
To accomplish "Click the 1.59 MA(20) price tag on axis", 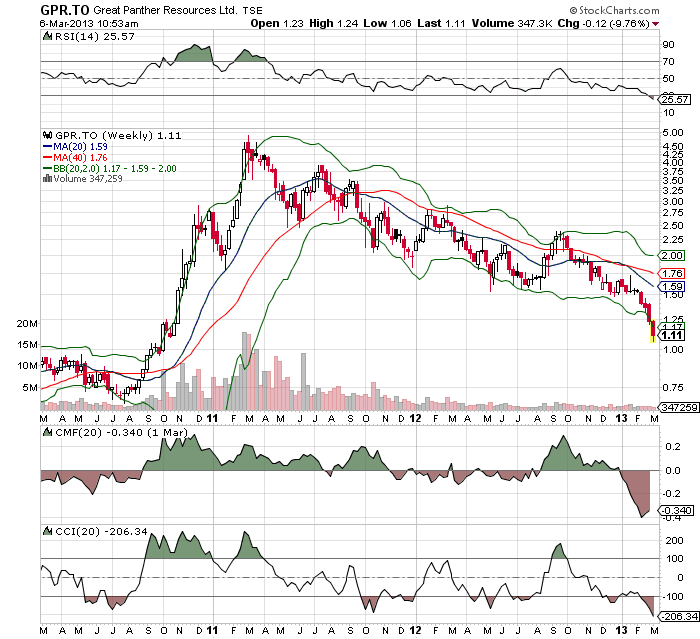I will click(672, 286).
